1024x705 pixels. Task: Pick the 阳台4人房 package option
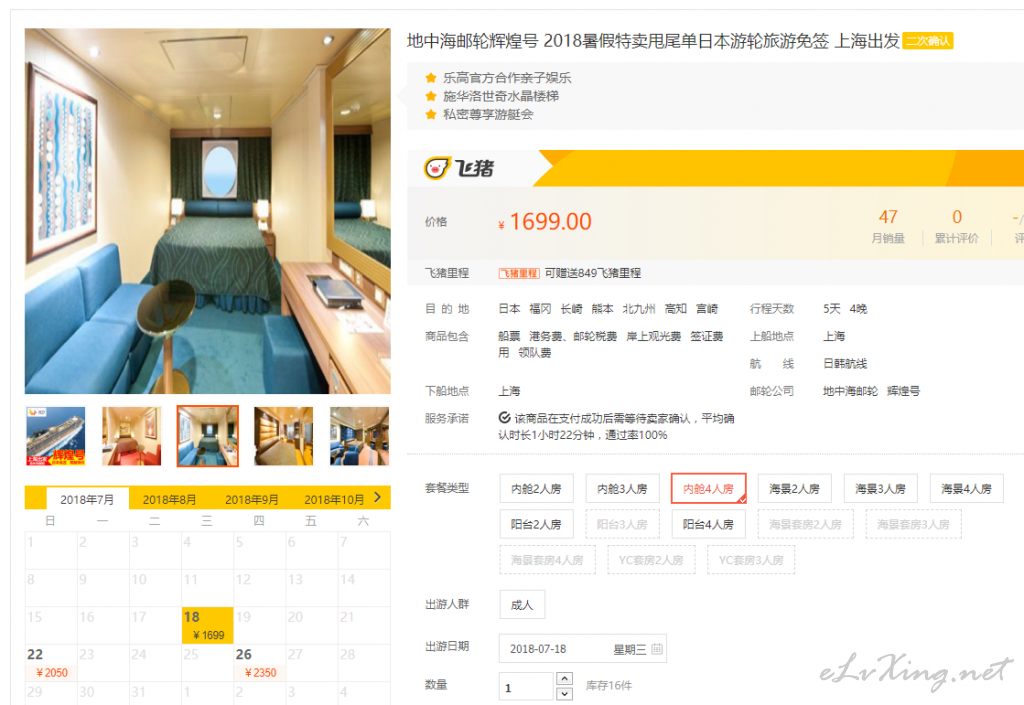708,524
